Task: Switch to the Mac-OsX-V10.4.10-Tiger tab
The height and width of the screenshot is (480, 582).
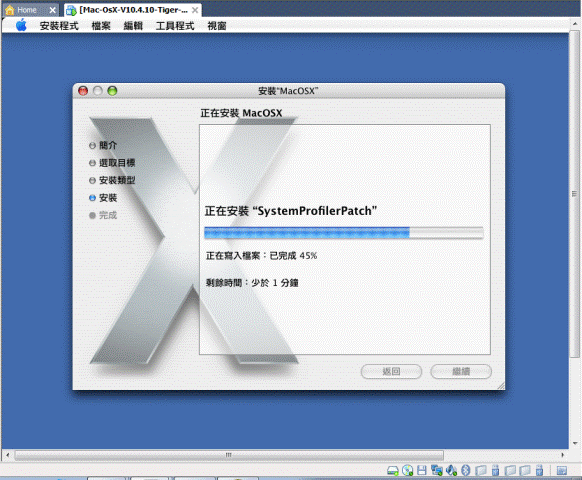Action: tap(133, 10)
